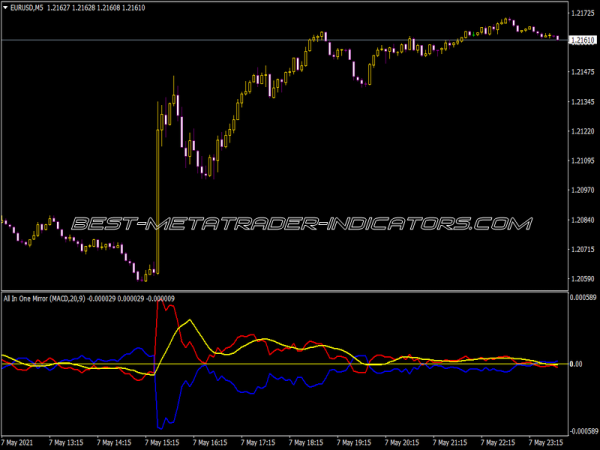The image size is (600, 450).
Task: Click the 0.00 level on indicator scale
Action: point(576,364)
